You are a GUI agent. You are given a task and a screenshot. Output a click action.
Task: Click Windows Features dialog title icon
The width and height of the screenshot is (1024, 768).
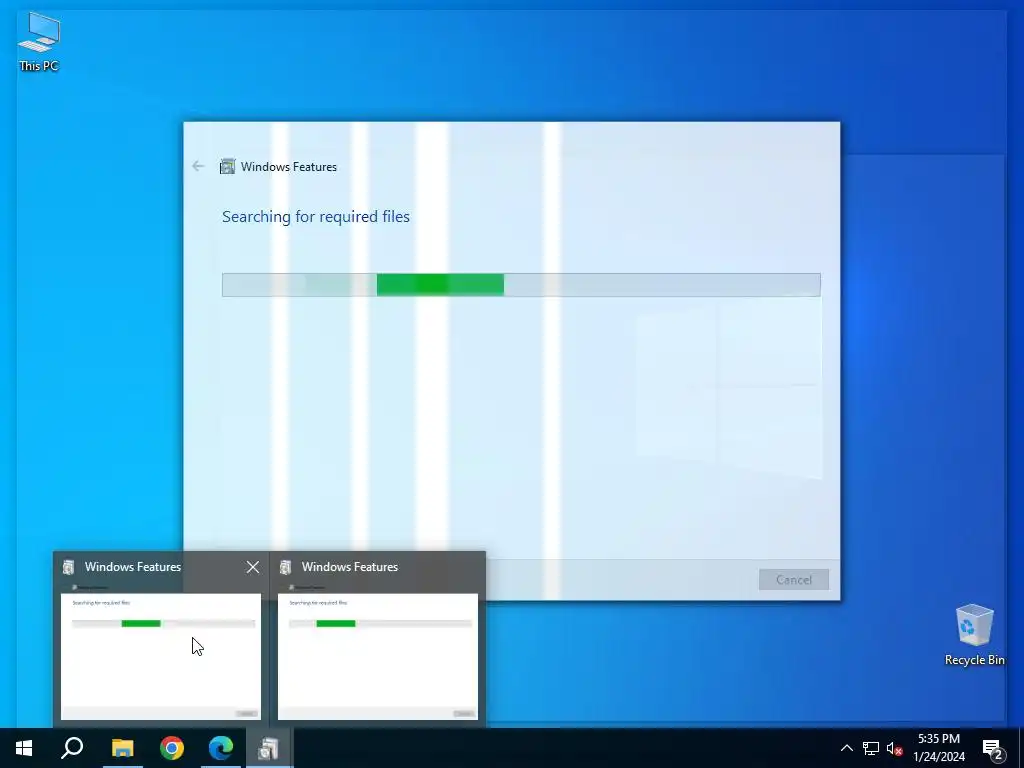[x=227, y=167]
